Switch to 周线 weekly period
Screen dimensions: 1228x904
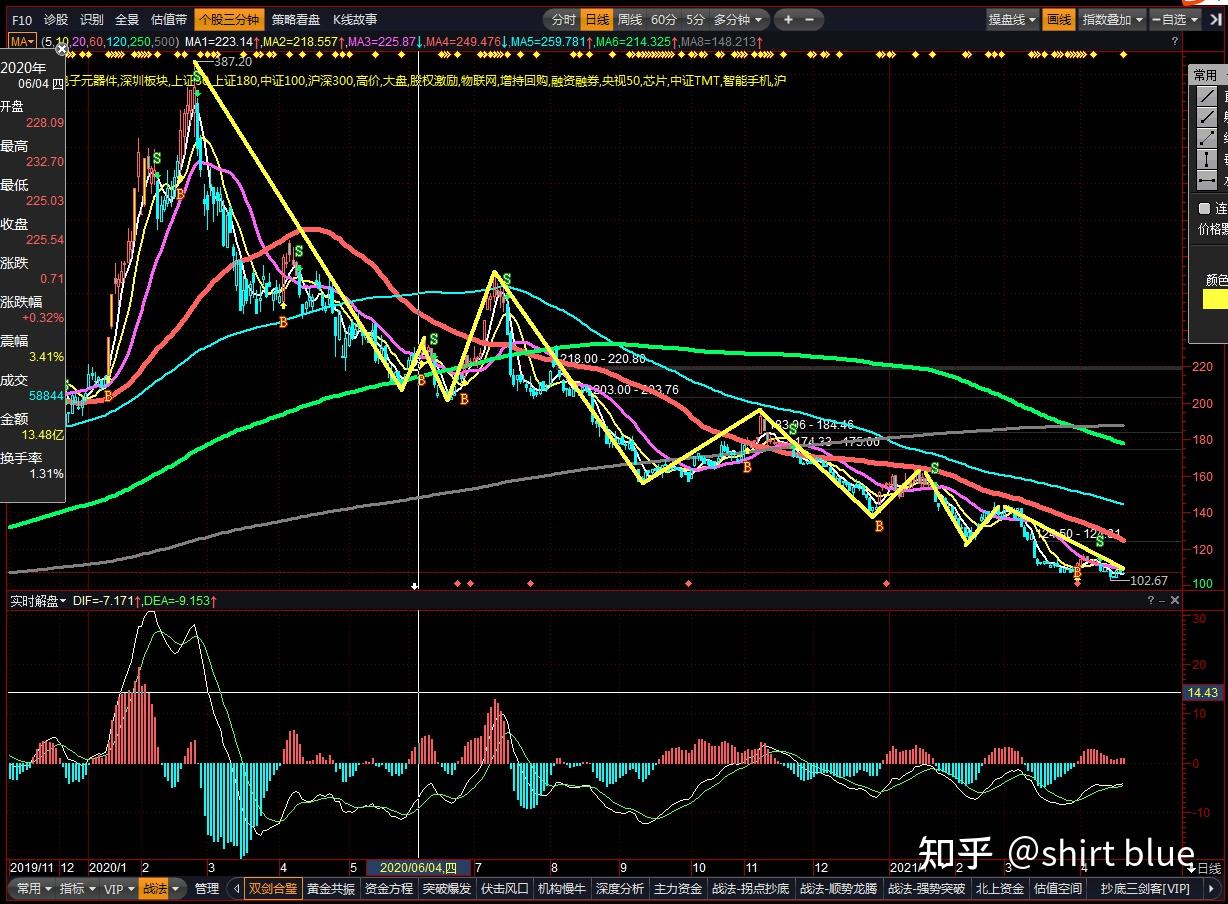630,19
